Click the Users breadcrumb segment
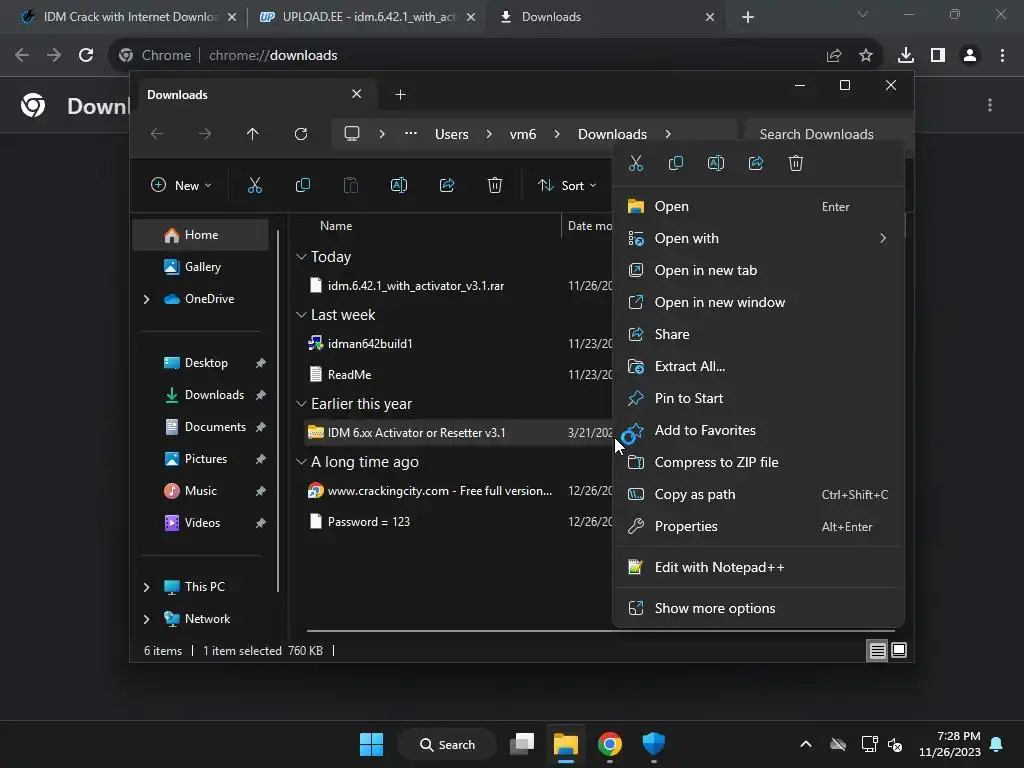 [x=452, y=134]
